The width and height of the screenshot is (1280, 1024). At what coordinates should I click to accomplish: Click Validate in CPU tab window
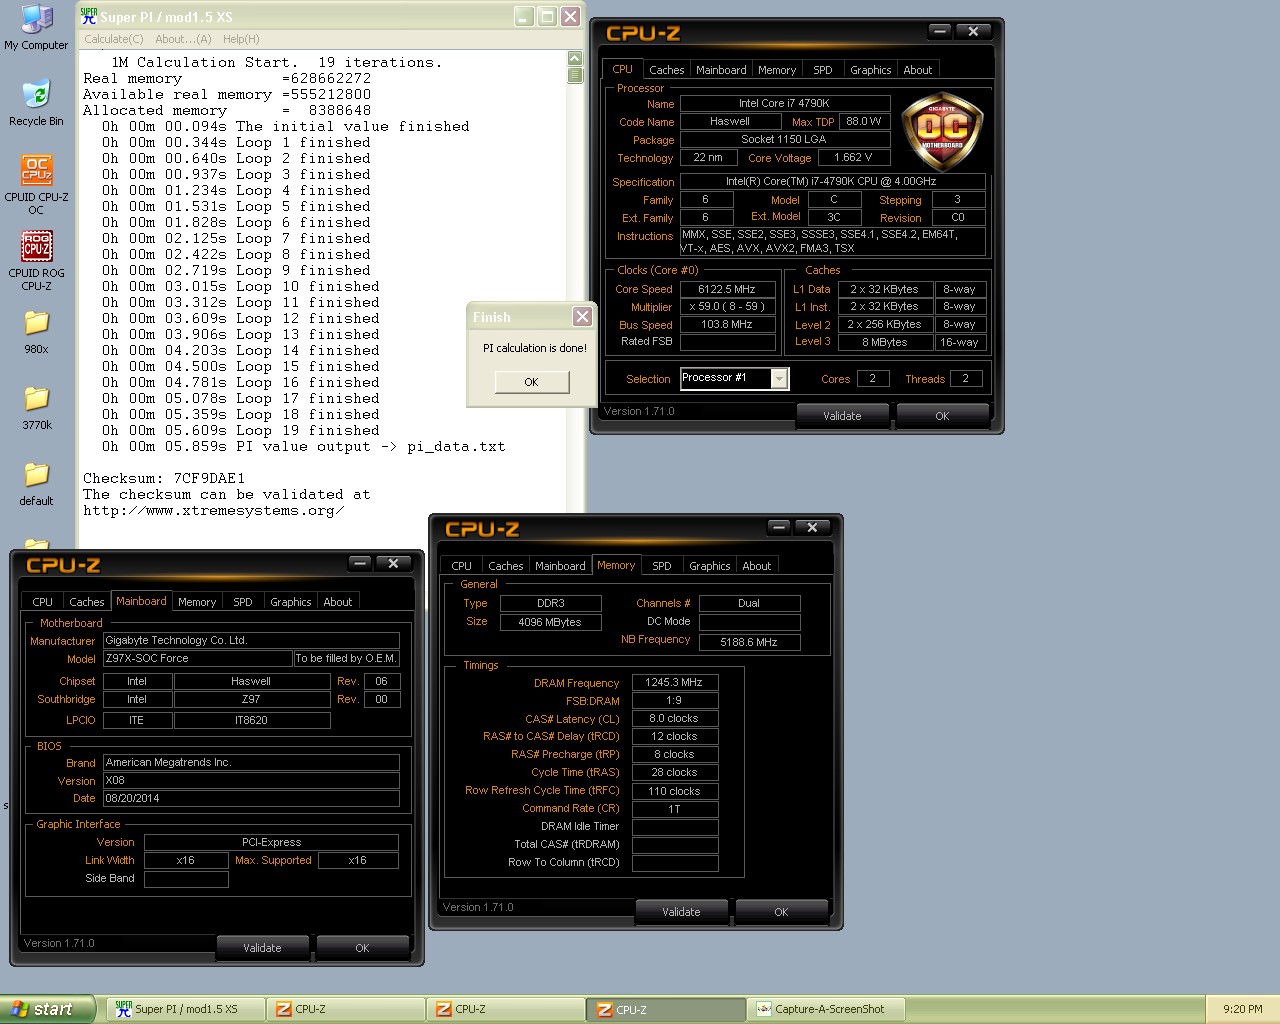coord(842,416)
